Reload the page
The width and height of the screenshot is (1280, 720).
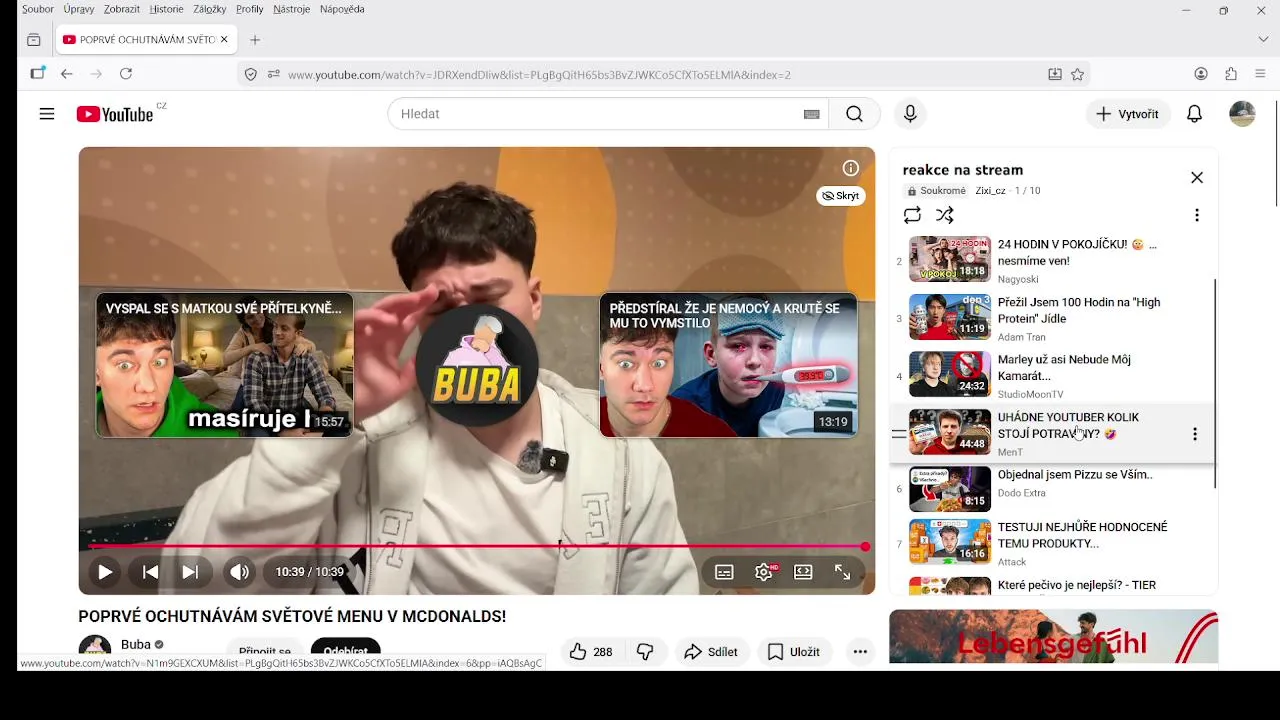pos(126,74)
